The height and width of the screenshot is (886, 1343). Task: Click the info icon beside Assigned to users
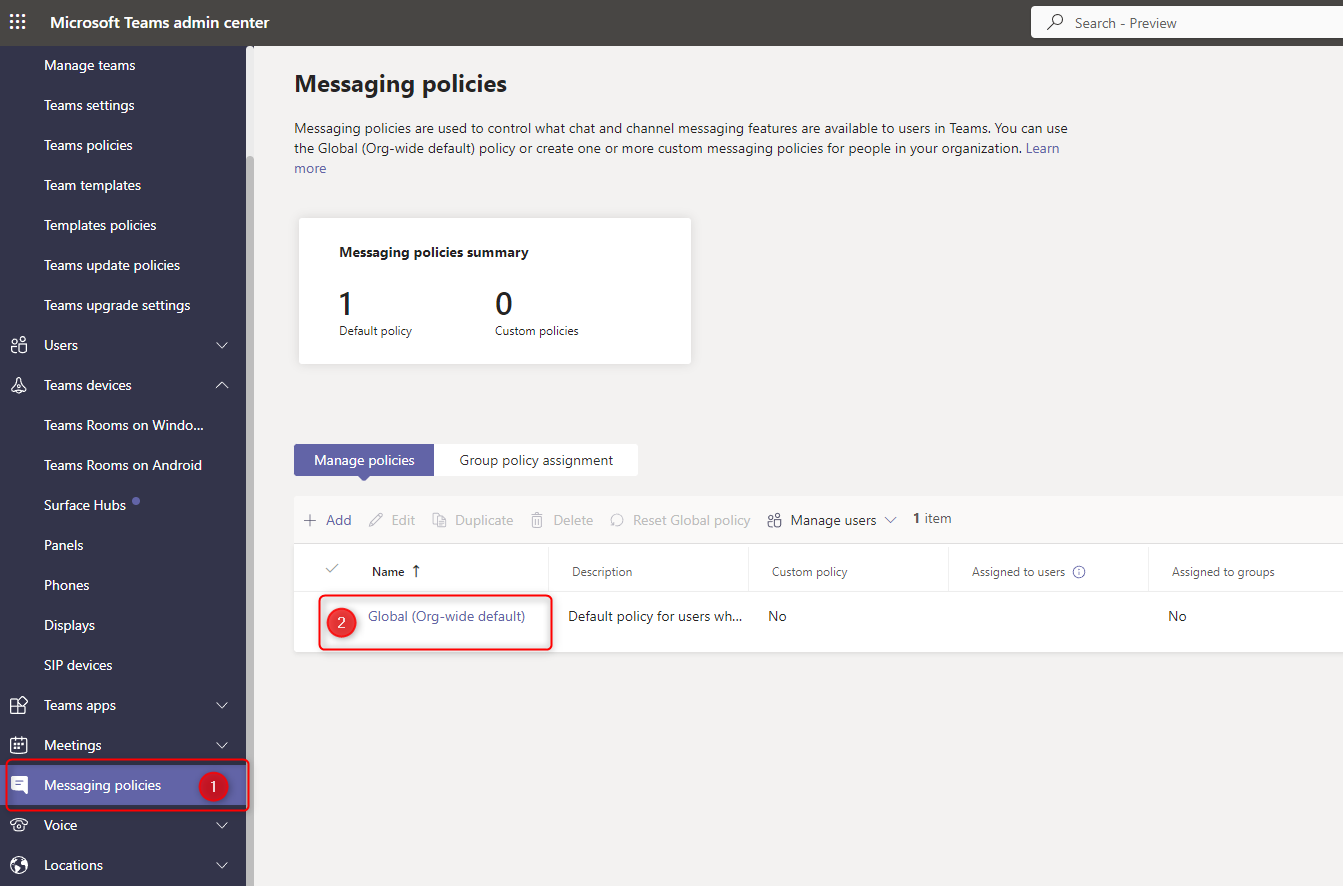pos(1079,572)
